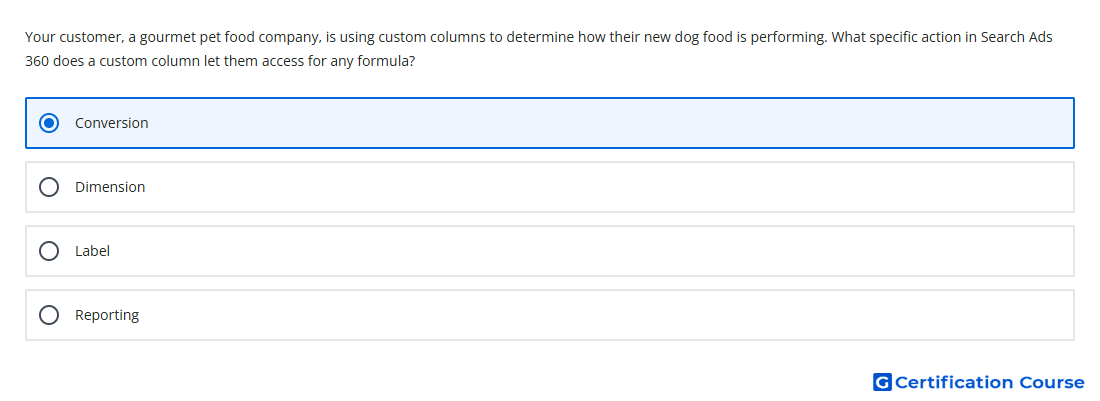This screenshot has width=1100, height=401.
Task: Click the blue G logo icon
Action: pyautogui.click(x=882, y=382)
